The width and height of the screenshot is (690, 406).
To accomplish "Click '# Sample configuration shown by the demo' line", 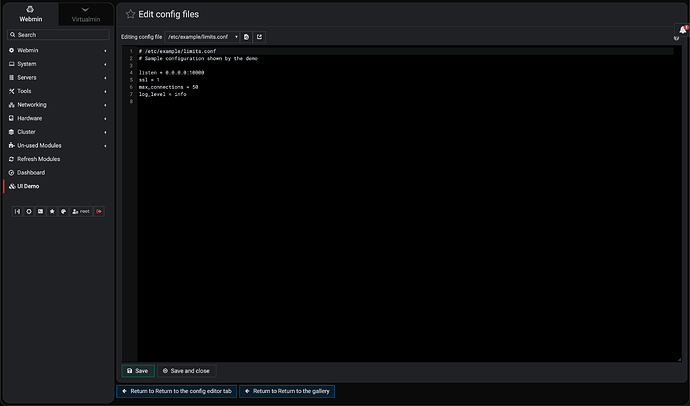I will point(198,59).
